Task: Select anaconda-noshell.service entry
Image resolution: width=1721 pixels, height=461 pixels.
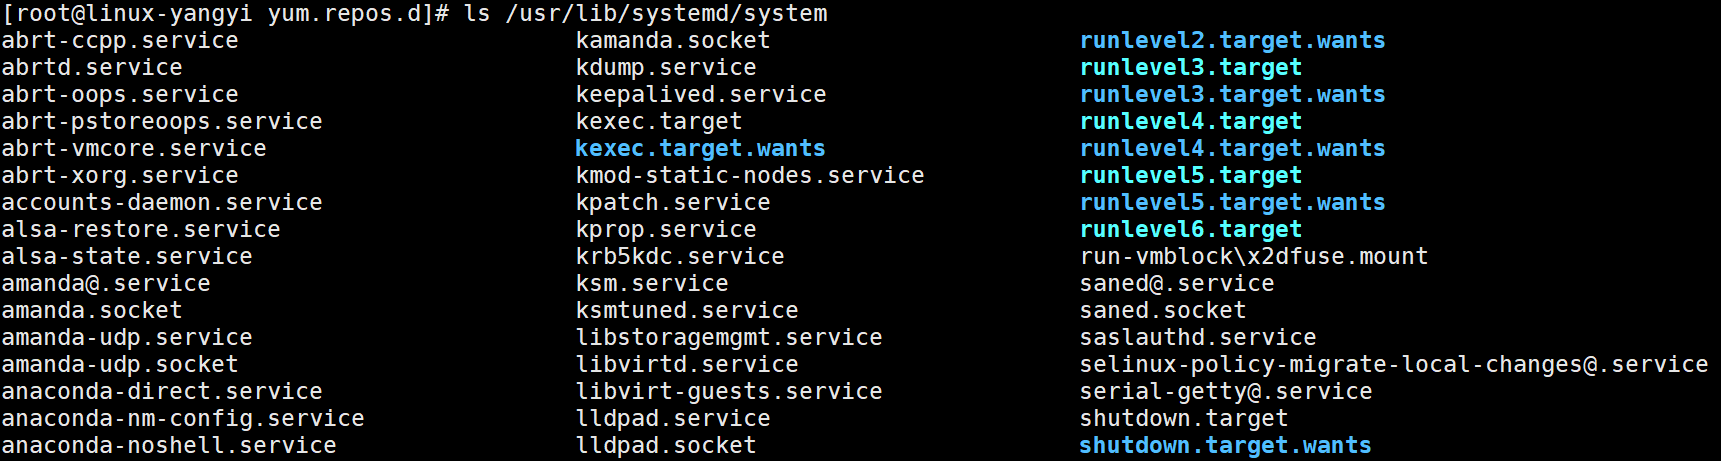Action: click(x=168, y=446)
